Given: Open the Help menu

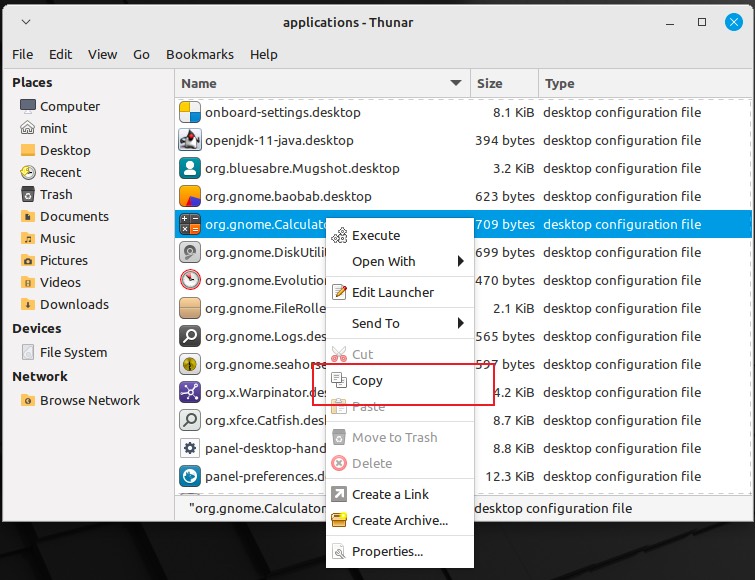Looking at the screenshot, I should tap(263, 54).
